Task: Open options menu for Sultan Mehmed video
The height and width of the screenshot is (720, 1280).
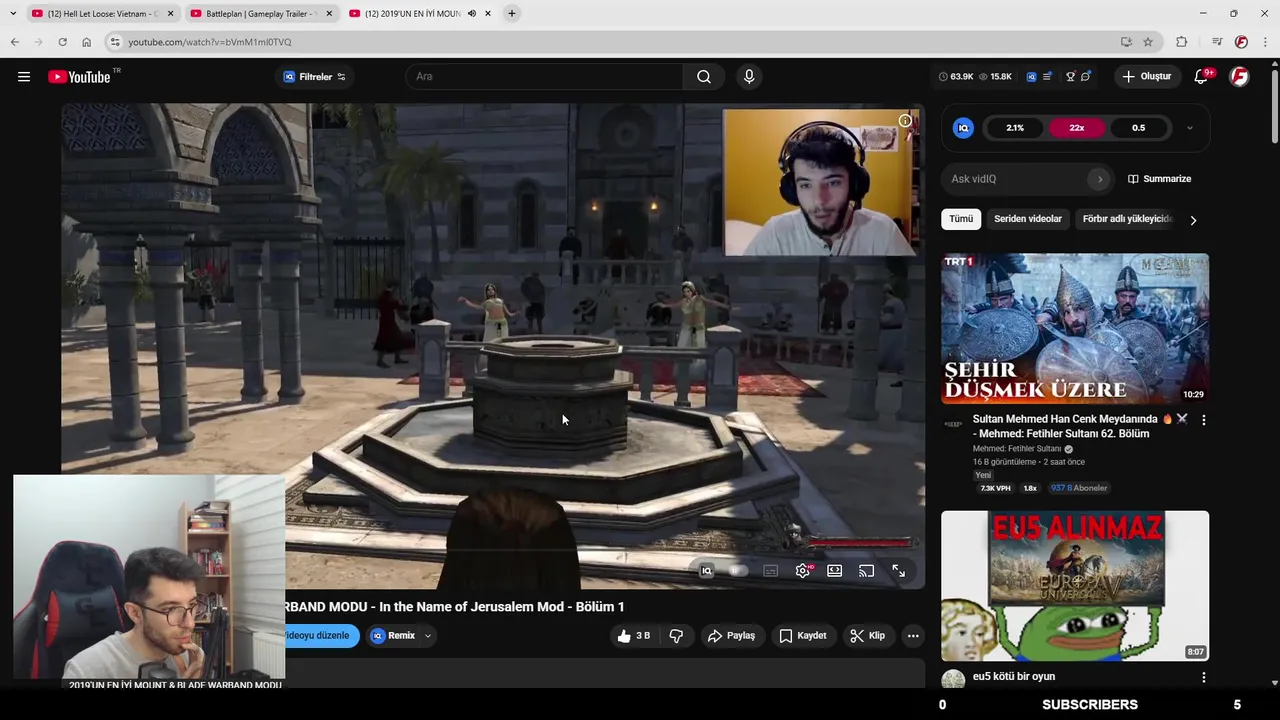Action: click(x=1203, y=420)
